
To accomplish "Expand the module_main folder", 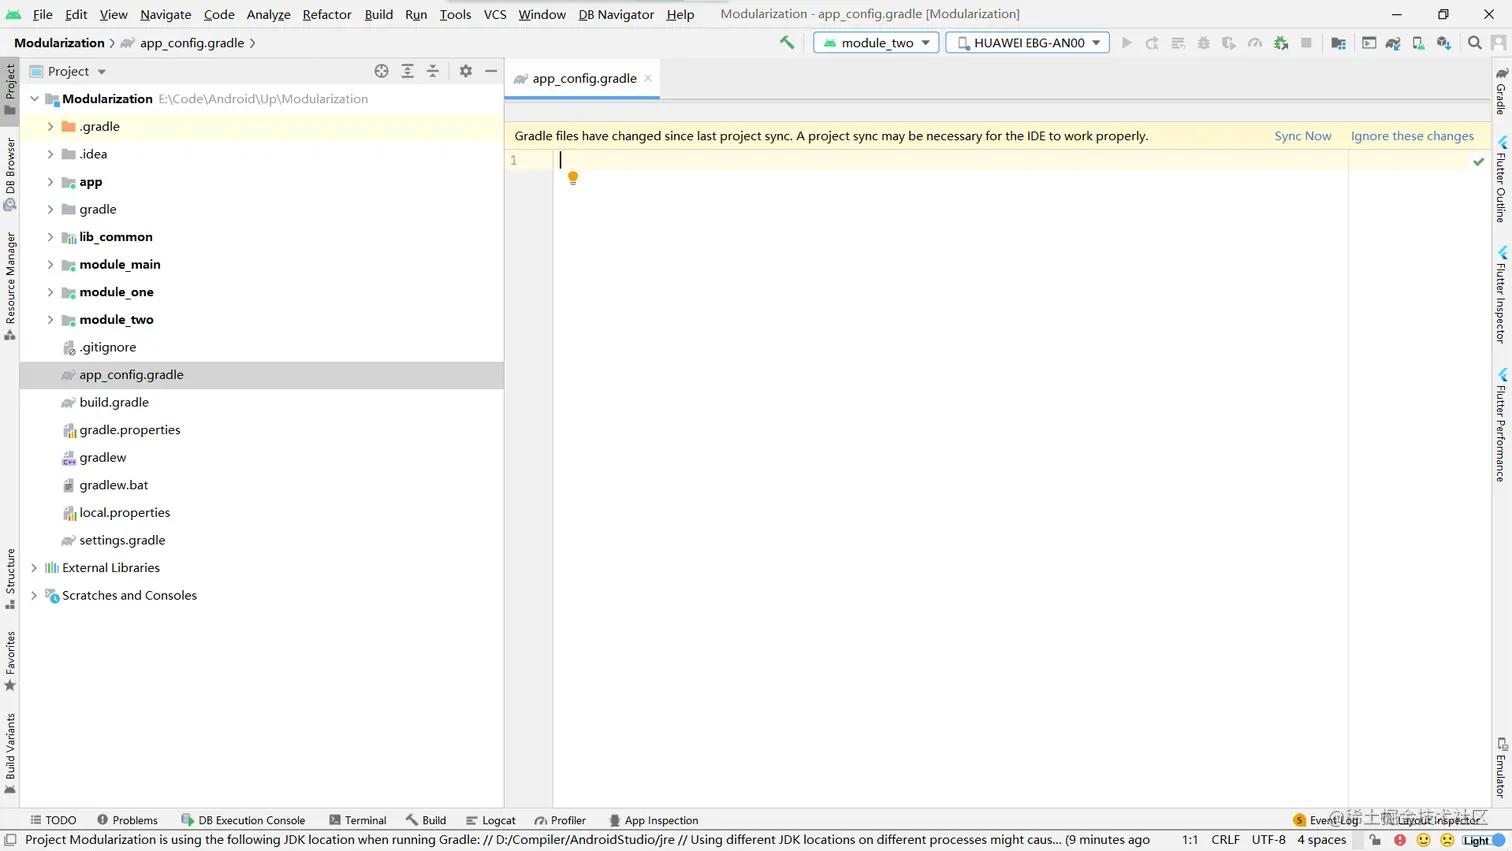I will [x=50, y=265].
